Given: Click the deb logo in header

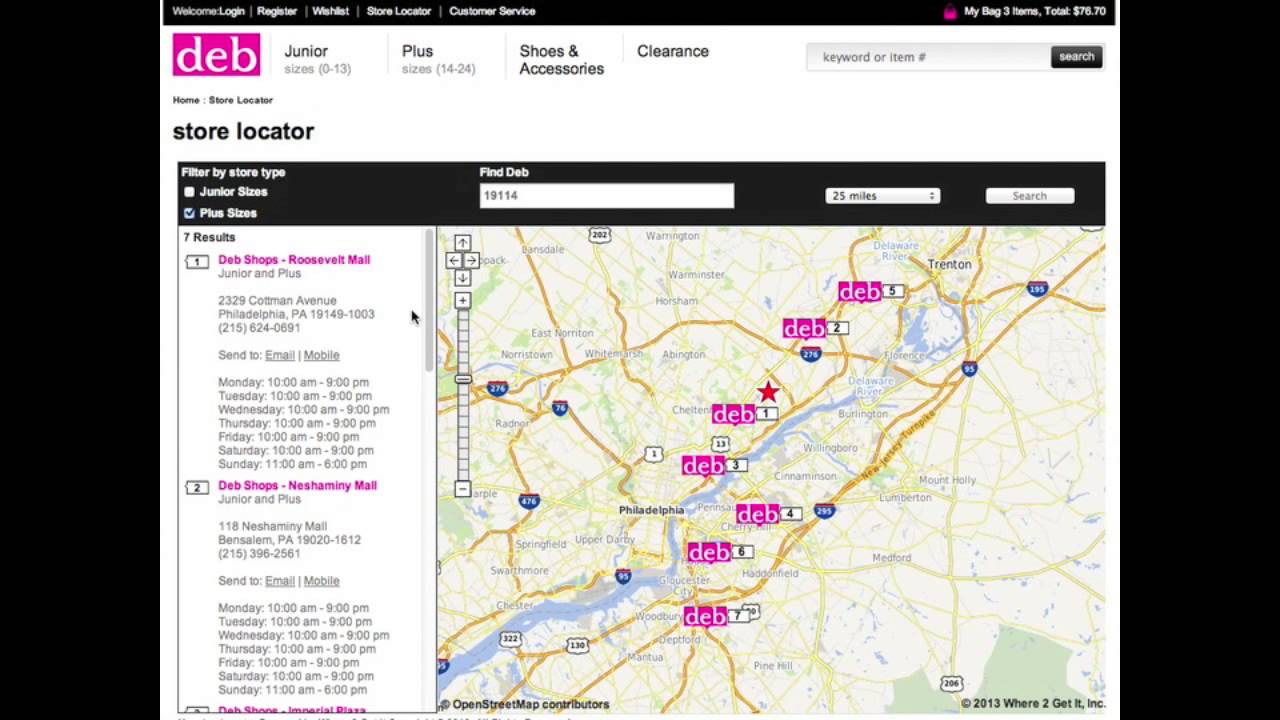Looking at the screenshot, I should (216, 55).
